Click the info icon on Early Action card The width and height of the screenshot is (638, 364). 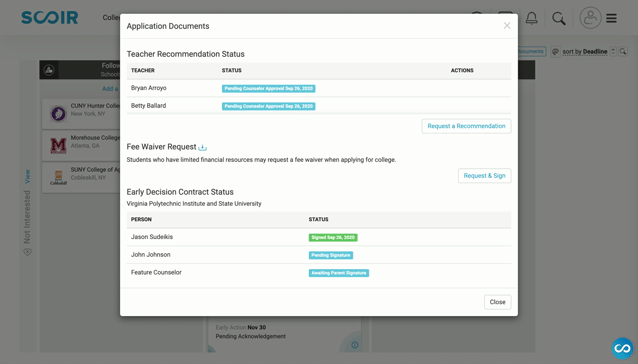(355, 345)
